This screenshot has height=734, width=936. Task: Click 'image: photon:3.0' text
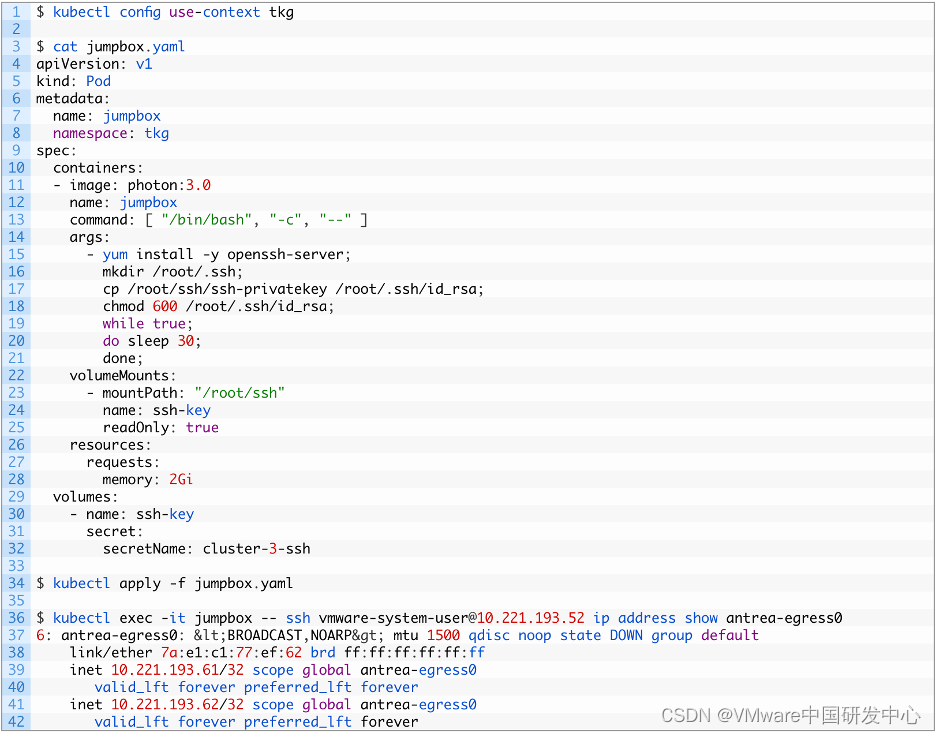[140, 185]
